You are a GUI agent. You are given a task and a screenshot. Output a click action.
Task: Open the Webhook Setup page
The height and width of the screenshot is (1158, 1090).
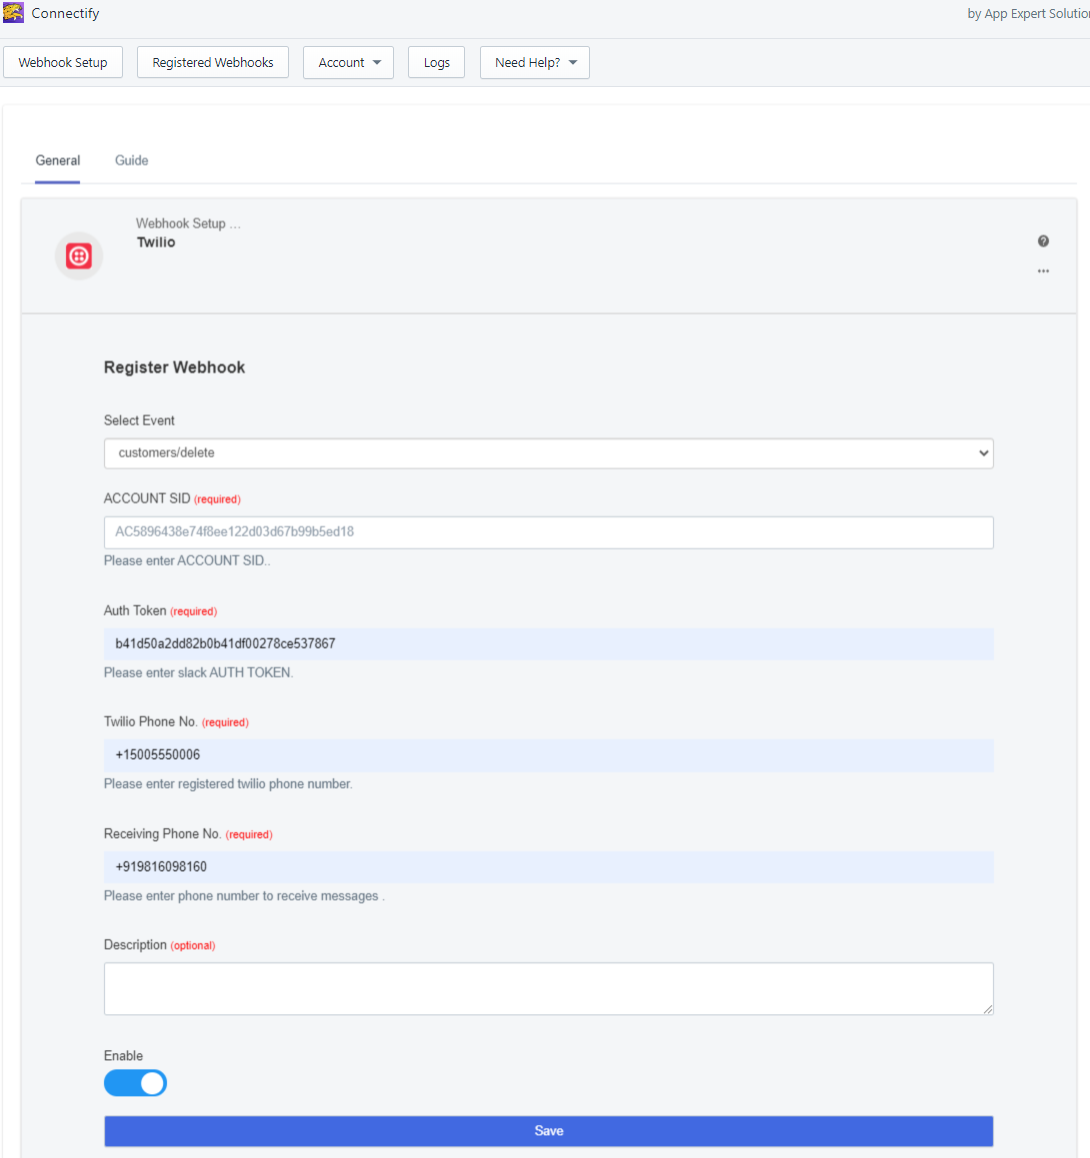63,63
